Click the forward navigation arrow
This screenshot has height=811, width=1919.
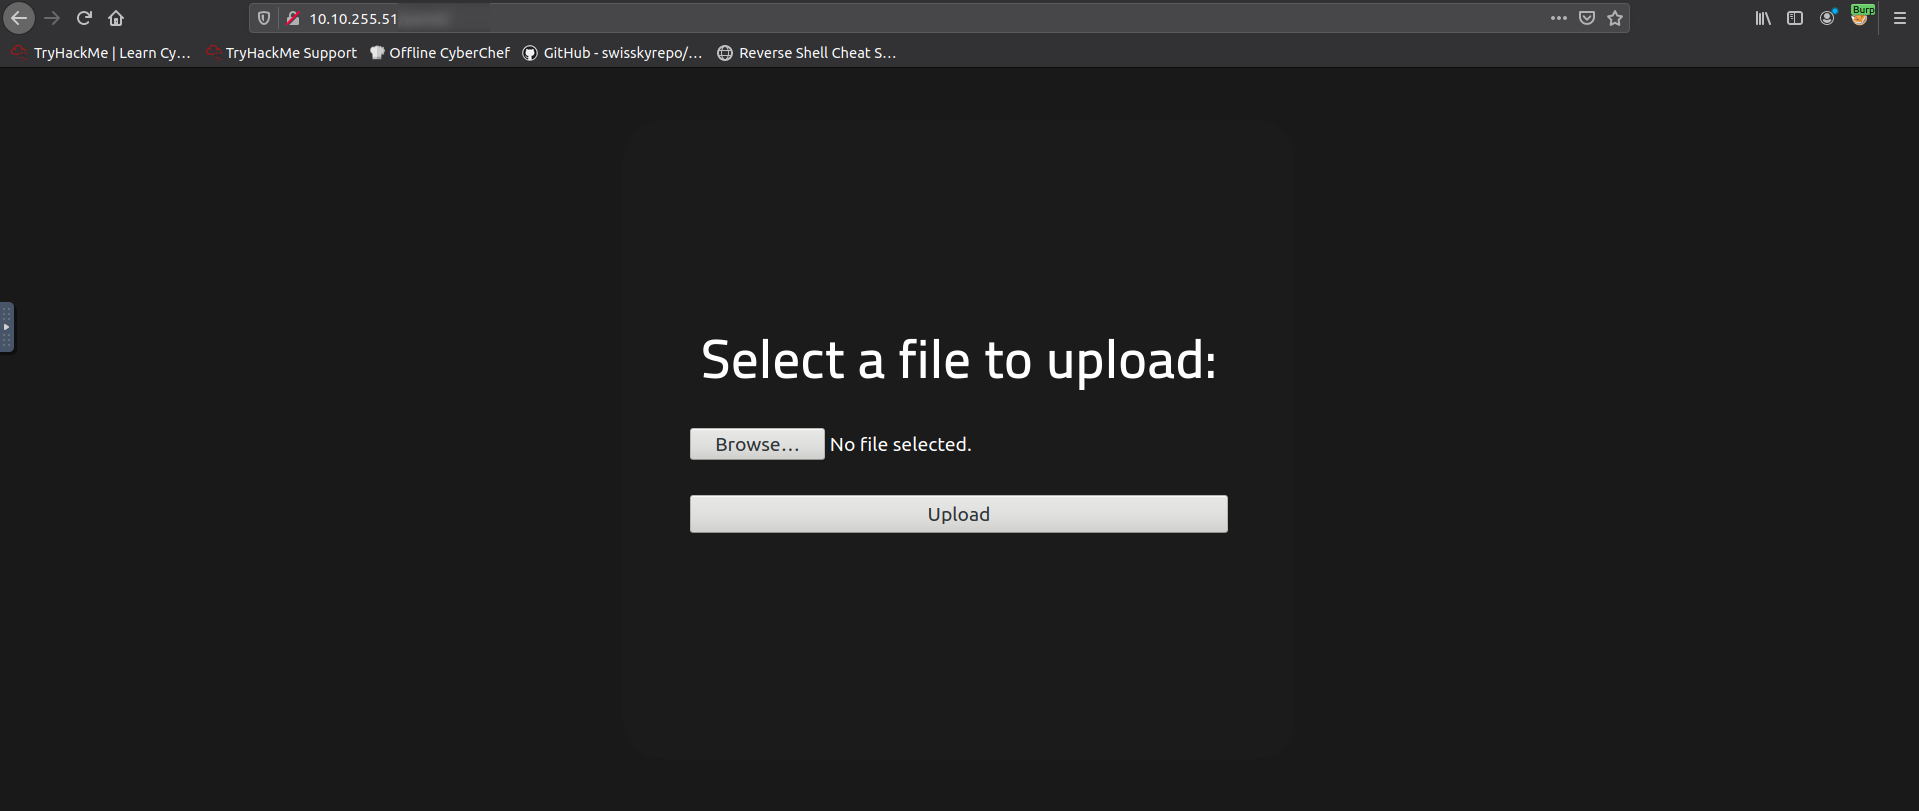(x=52, y=18)
